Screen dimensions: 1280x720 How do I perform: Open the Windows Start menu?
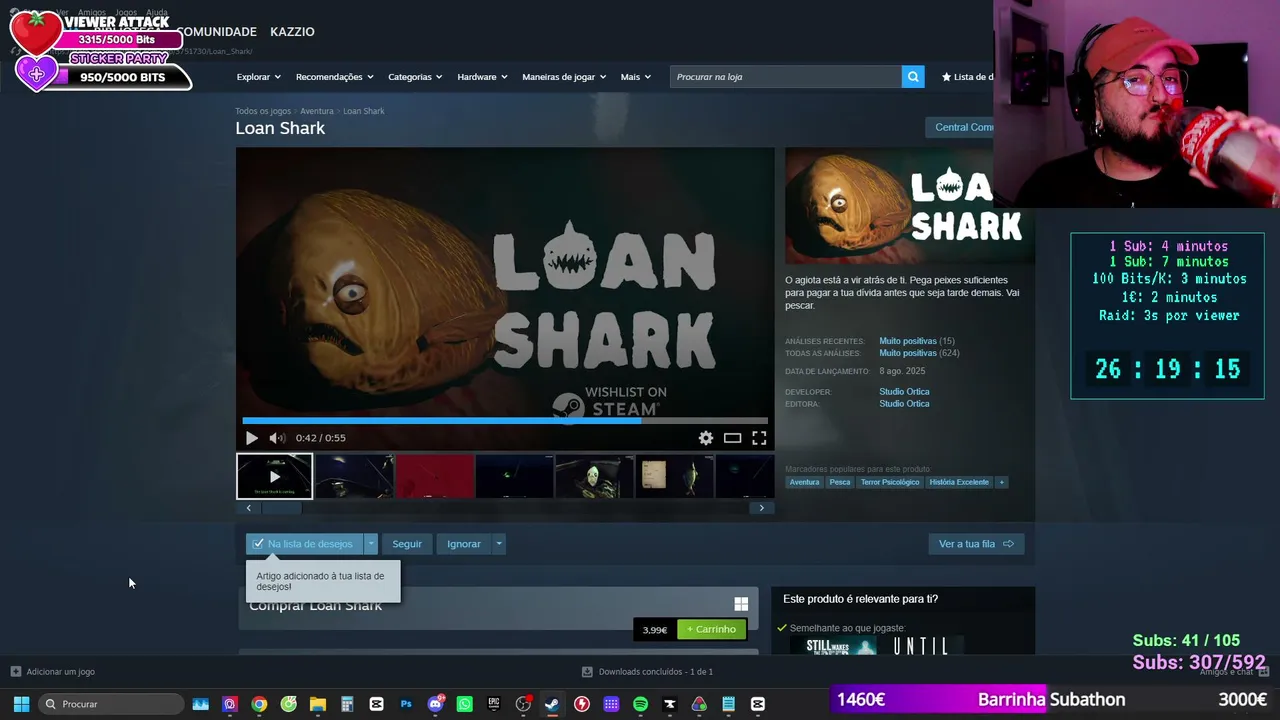coord(21,704)
